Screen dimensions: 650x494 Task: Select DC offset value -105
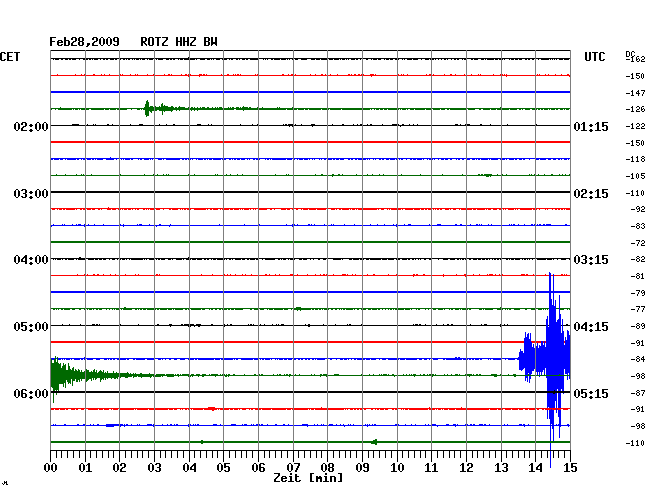point(635,177)
